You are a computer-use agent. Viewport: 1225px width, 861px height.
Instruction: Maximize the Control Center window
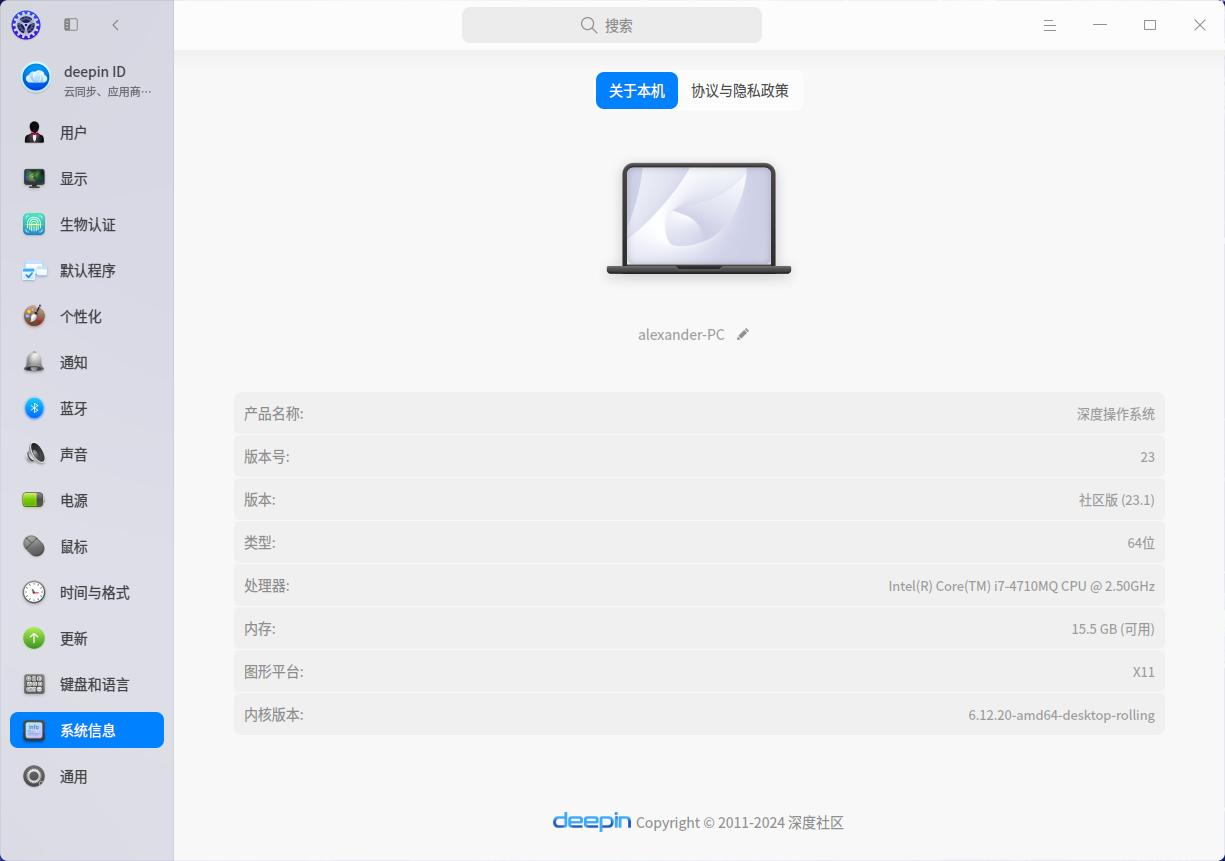(1150, 25)
